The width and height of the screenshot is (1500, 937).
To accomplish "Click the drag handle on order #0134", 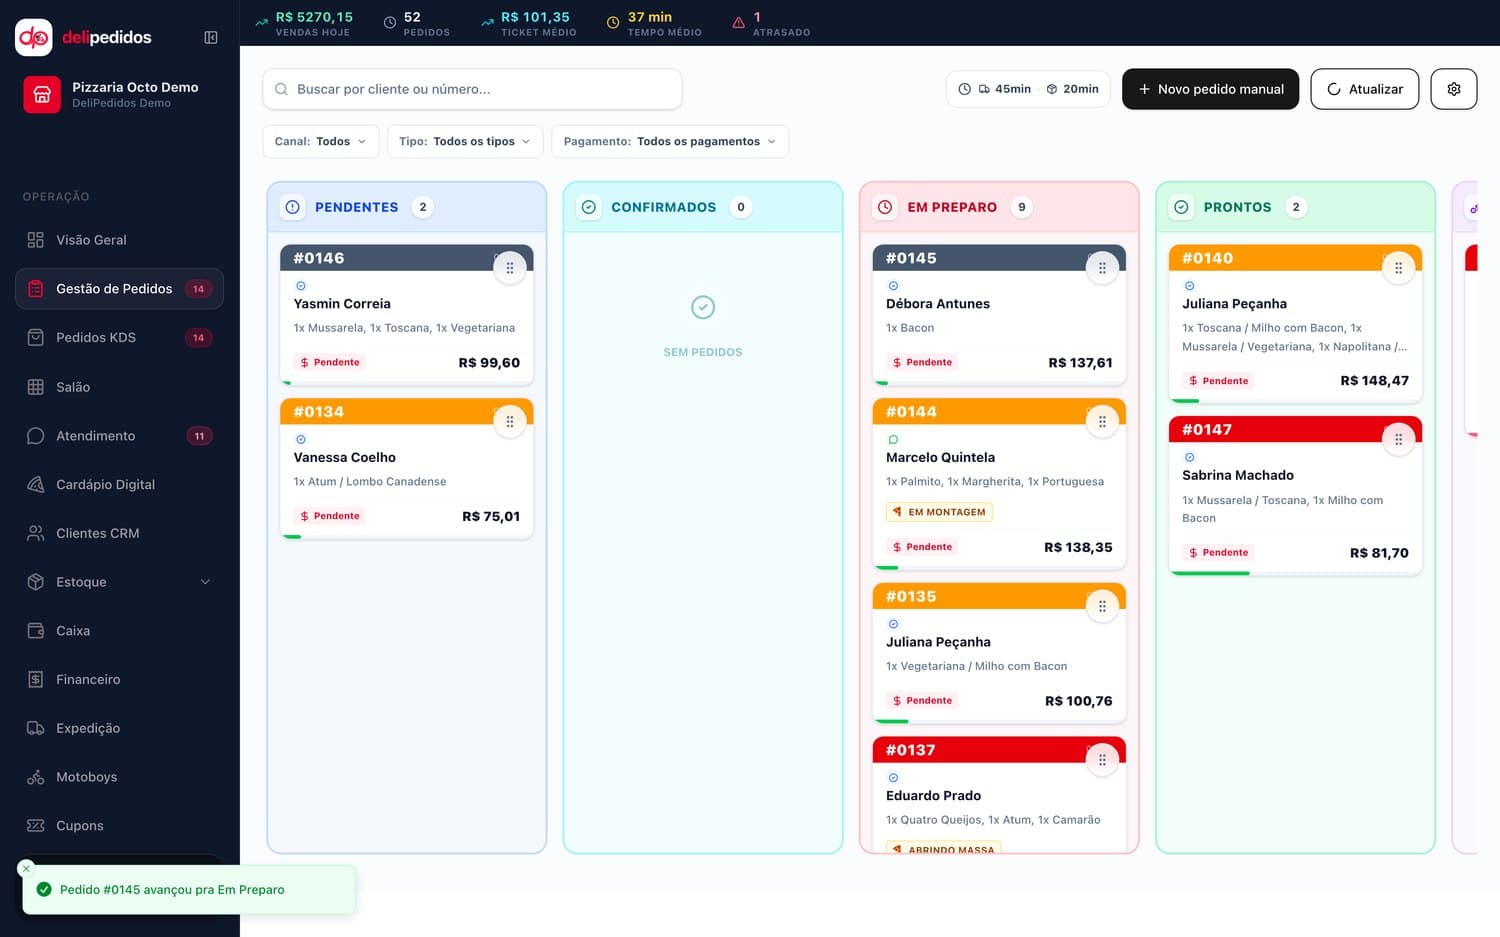I will (x=510, y=422).
